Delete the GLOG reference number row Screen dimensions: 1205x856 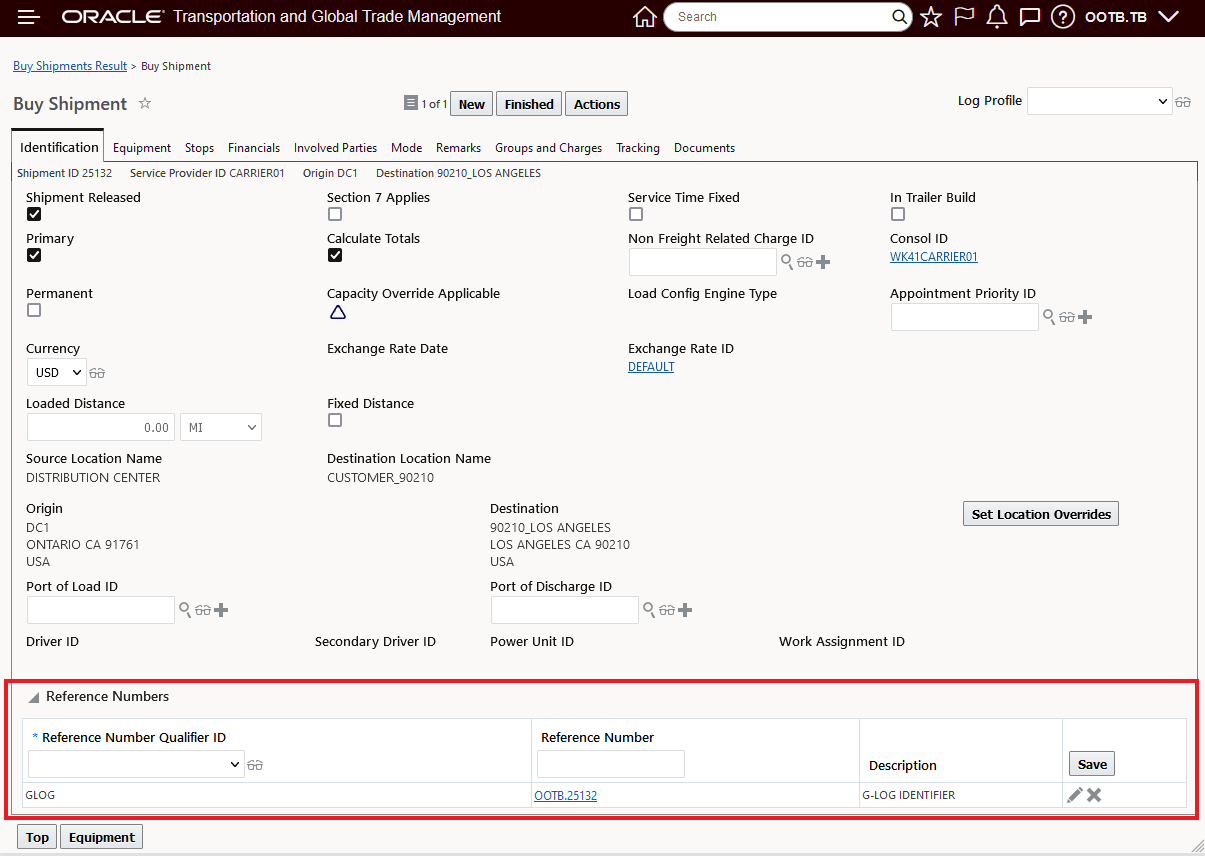(1094, 795)
